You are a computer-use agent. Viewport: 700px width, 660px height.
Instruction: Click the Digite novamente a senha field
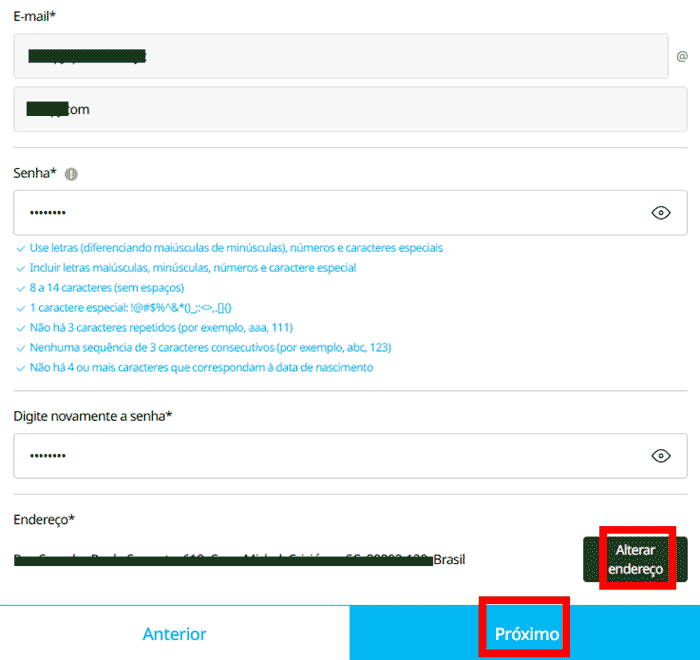[x=350, y=456]
